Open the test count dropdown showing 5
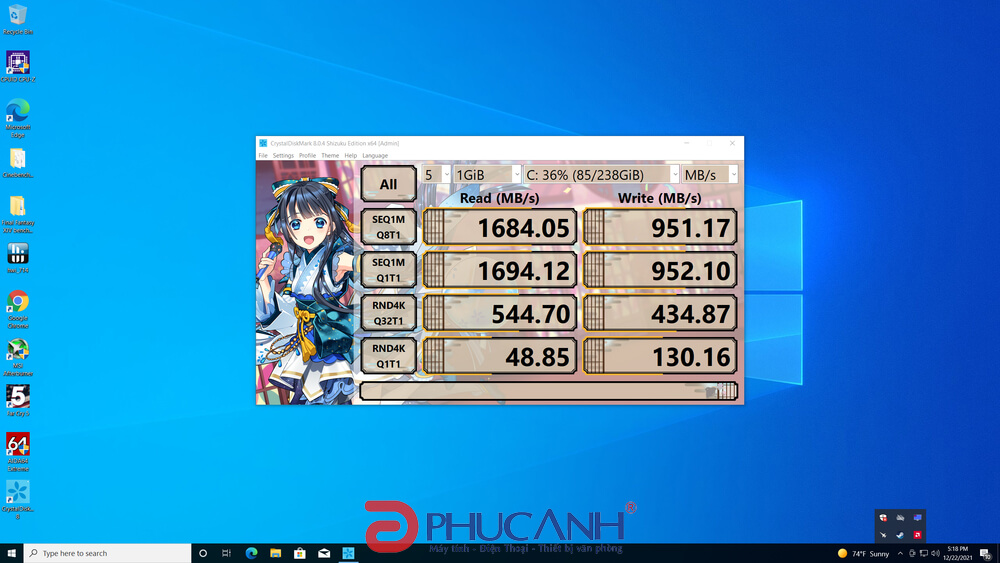The image size is (1000, 563). [436, 175]
